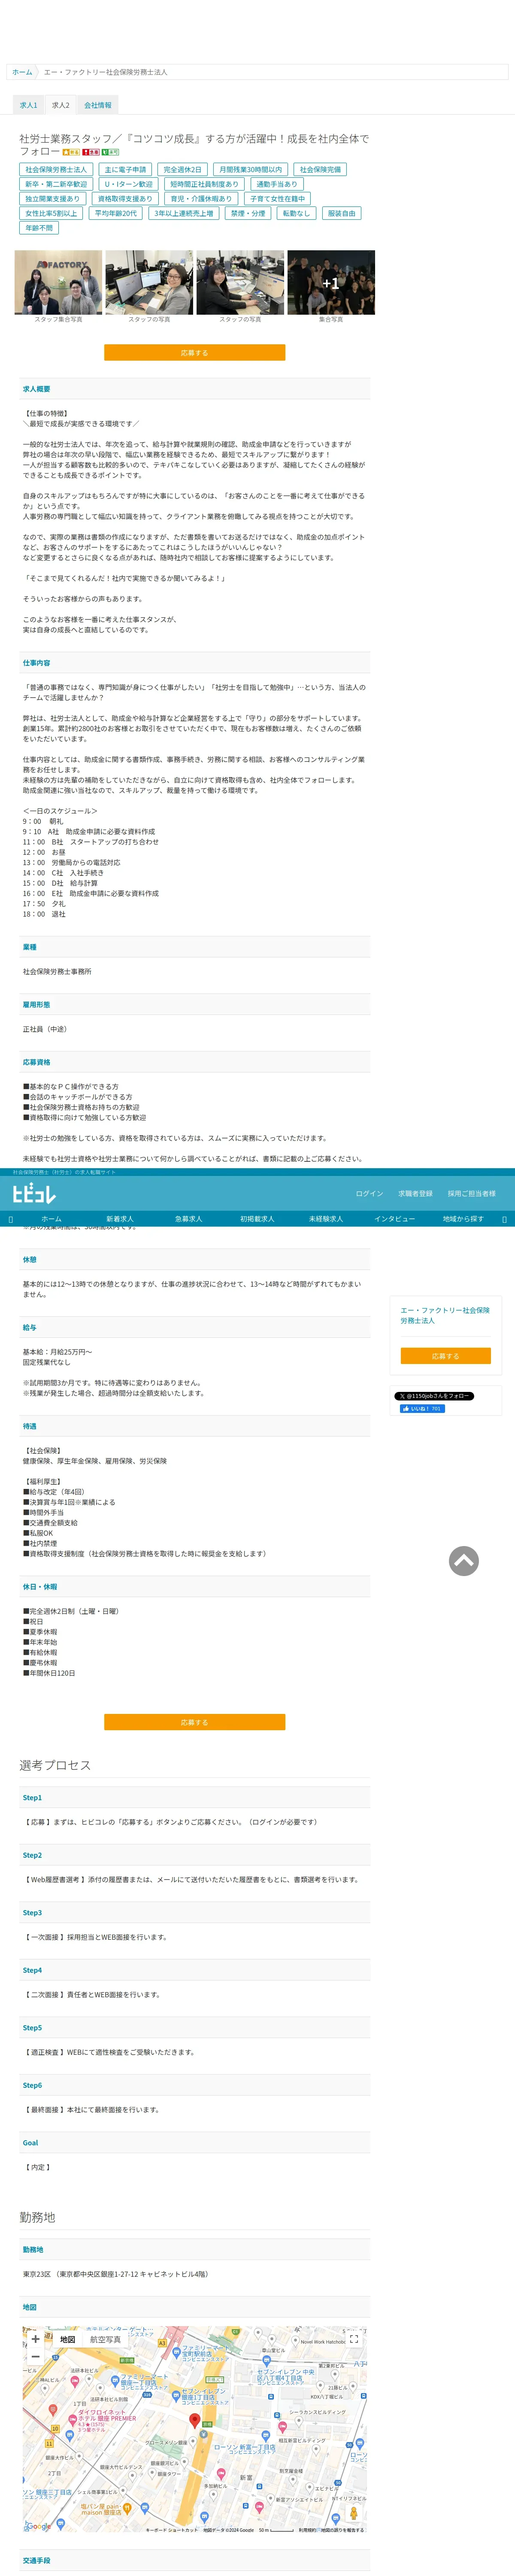This screenshot has width=515, height=2576.
Task: Click the scroll-to-top arrow circle
Action: point(463,1561)
